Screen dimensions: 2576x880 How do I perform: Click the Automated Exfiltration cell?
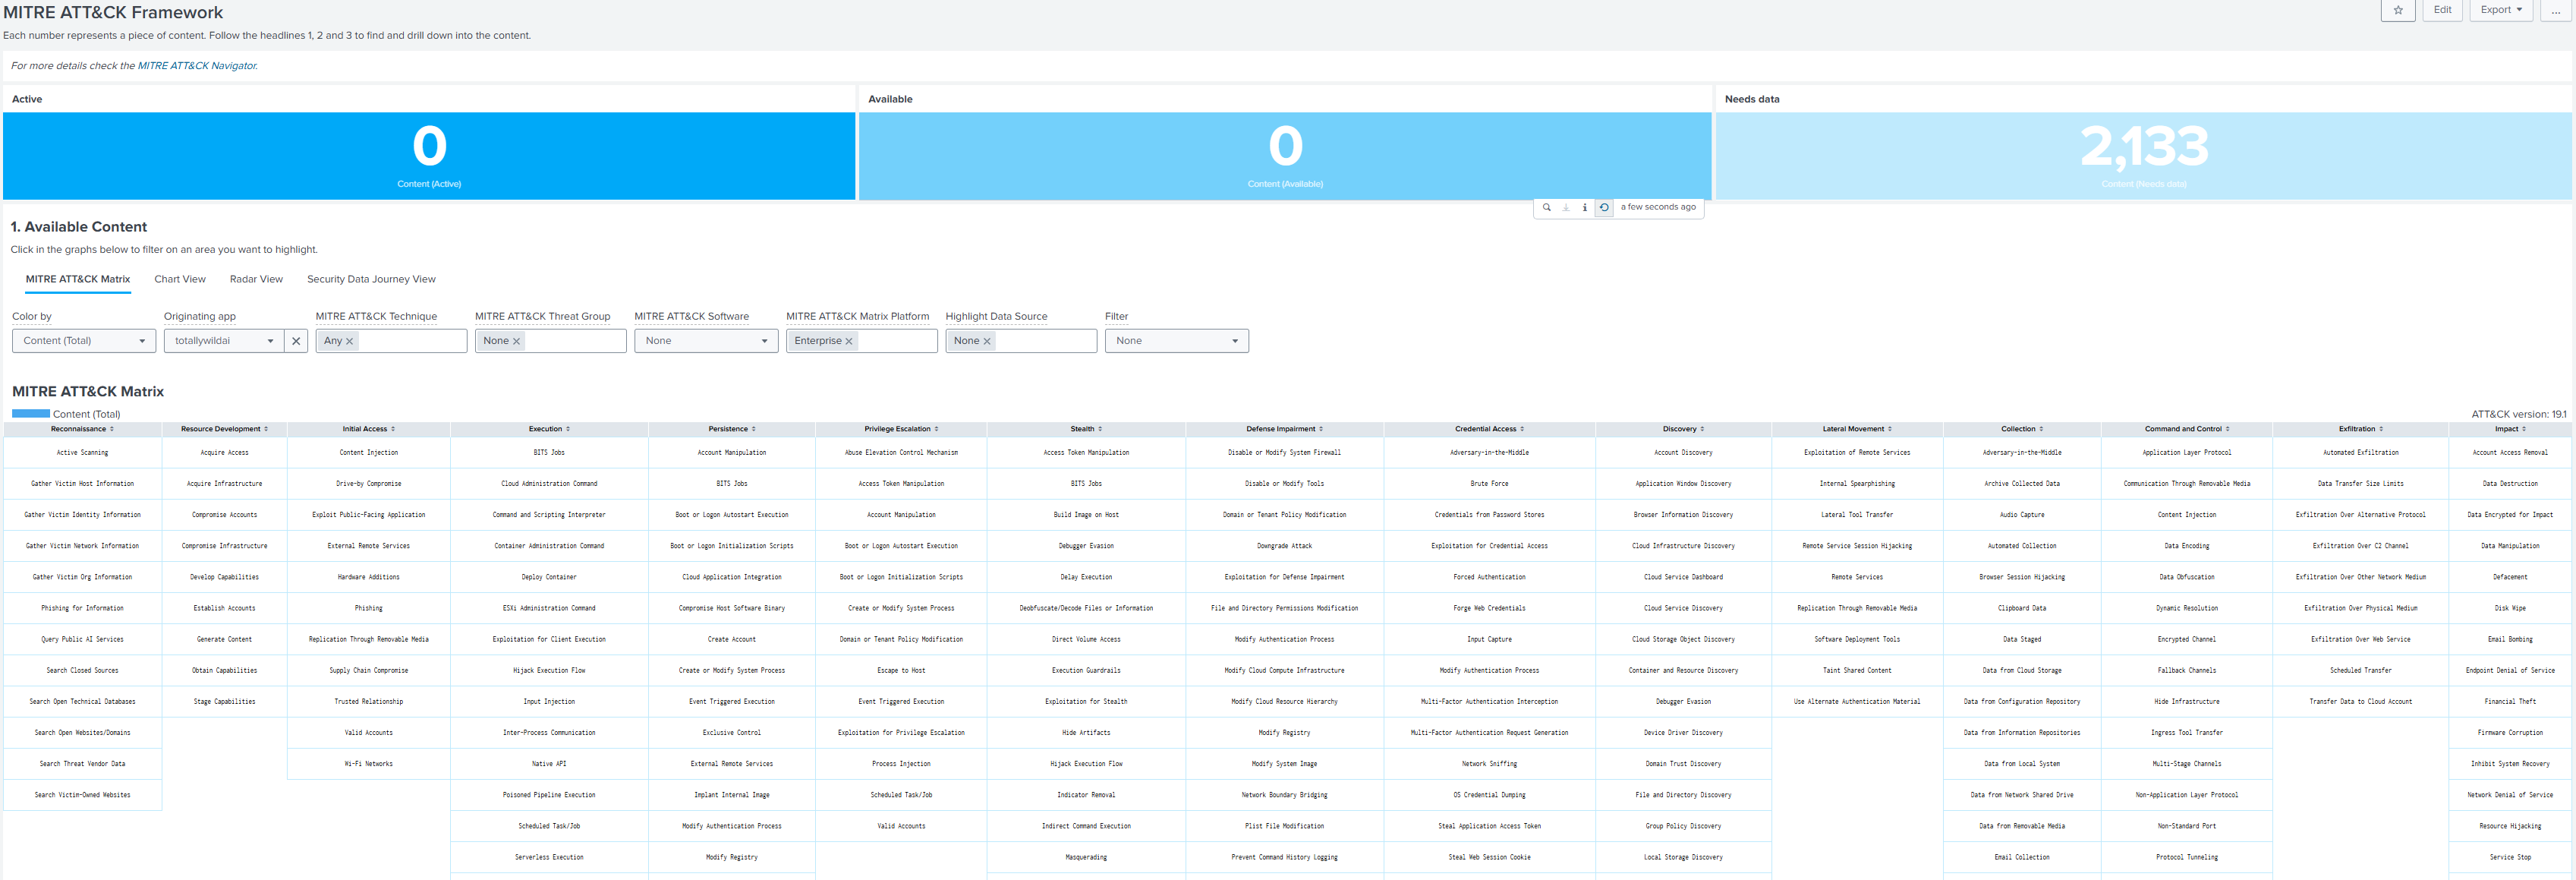[2361, 453]
